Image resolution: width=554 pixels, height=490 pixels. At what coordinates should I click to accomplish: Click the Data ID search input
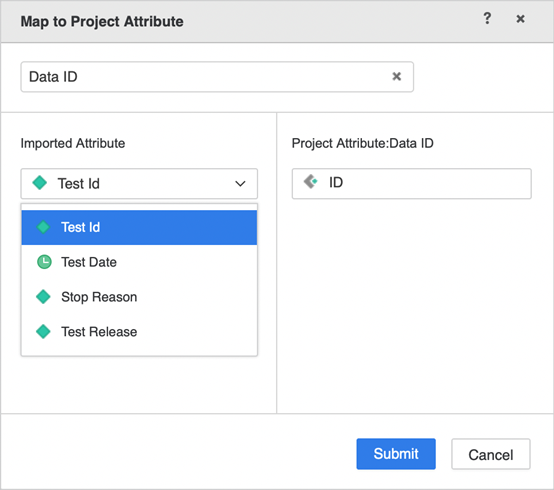click(x=217, y=77)
